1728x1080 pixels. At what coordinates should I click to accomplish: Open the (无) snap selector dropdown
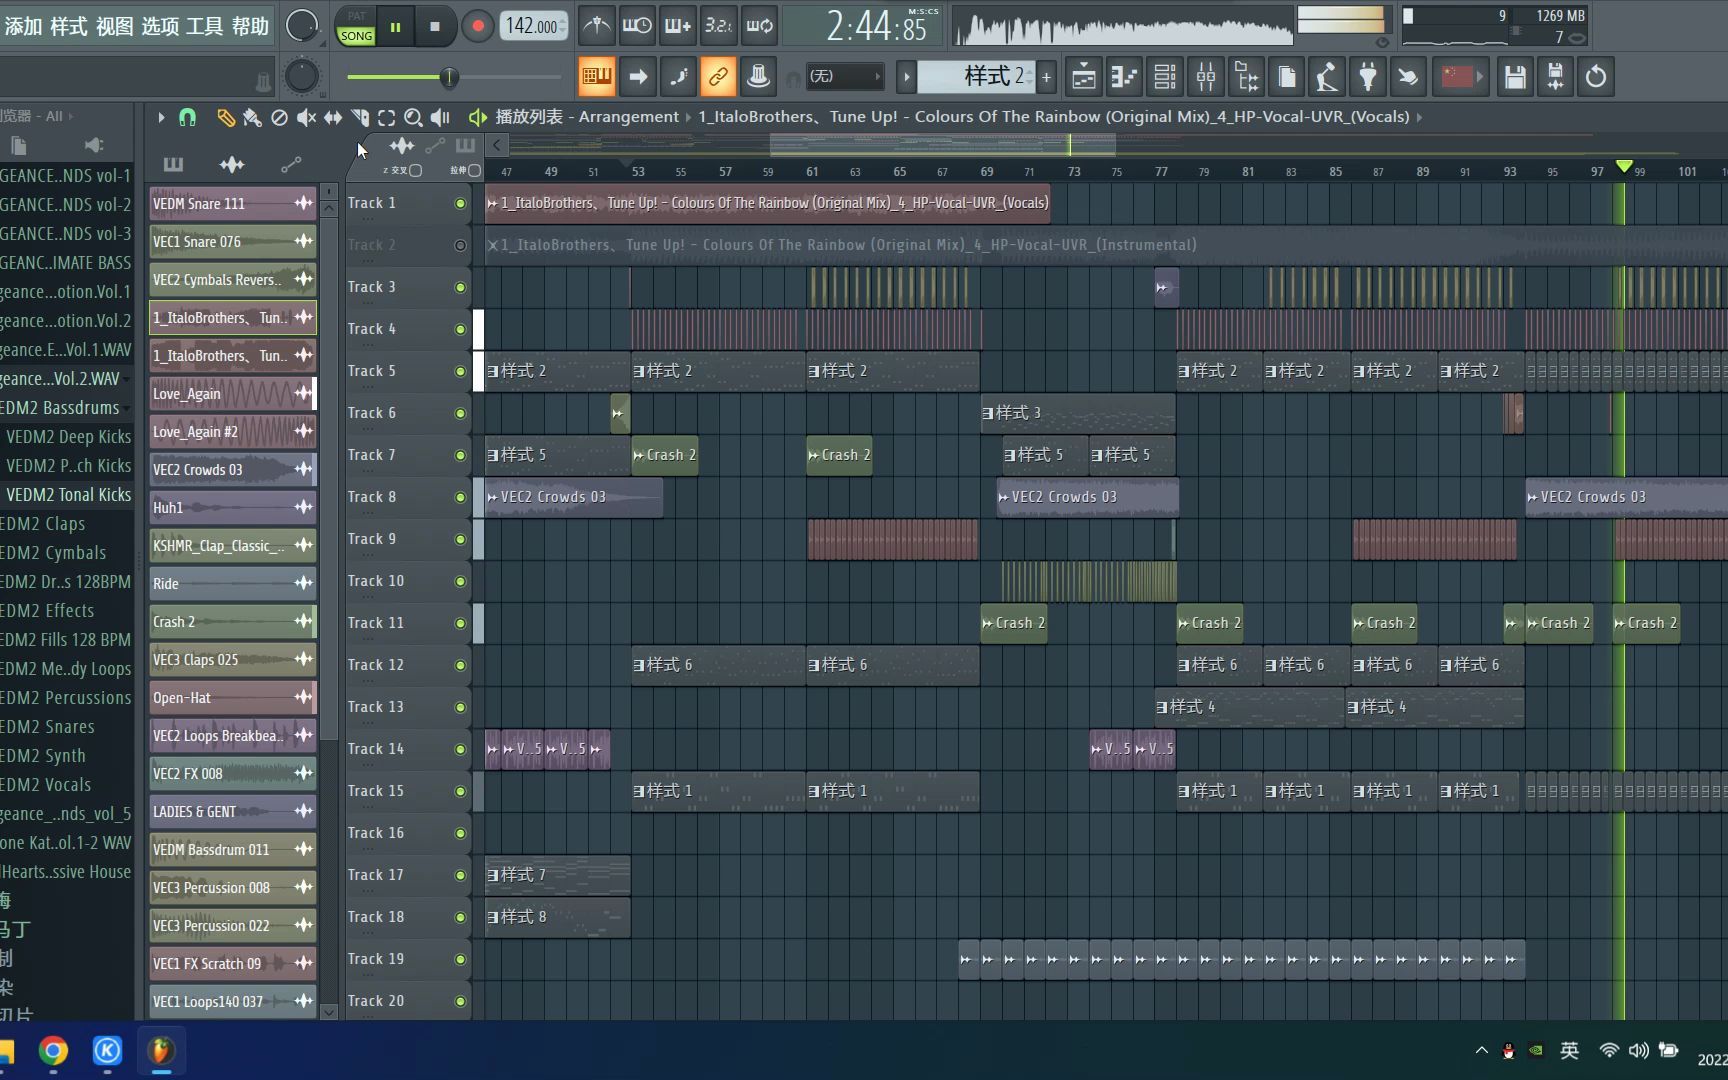pyautogui.click(x=845, y=76)
